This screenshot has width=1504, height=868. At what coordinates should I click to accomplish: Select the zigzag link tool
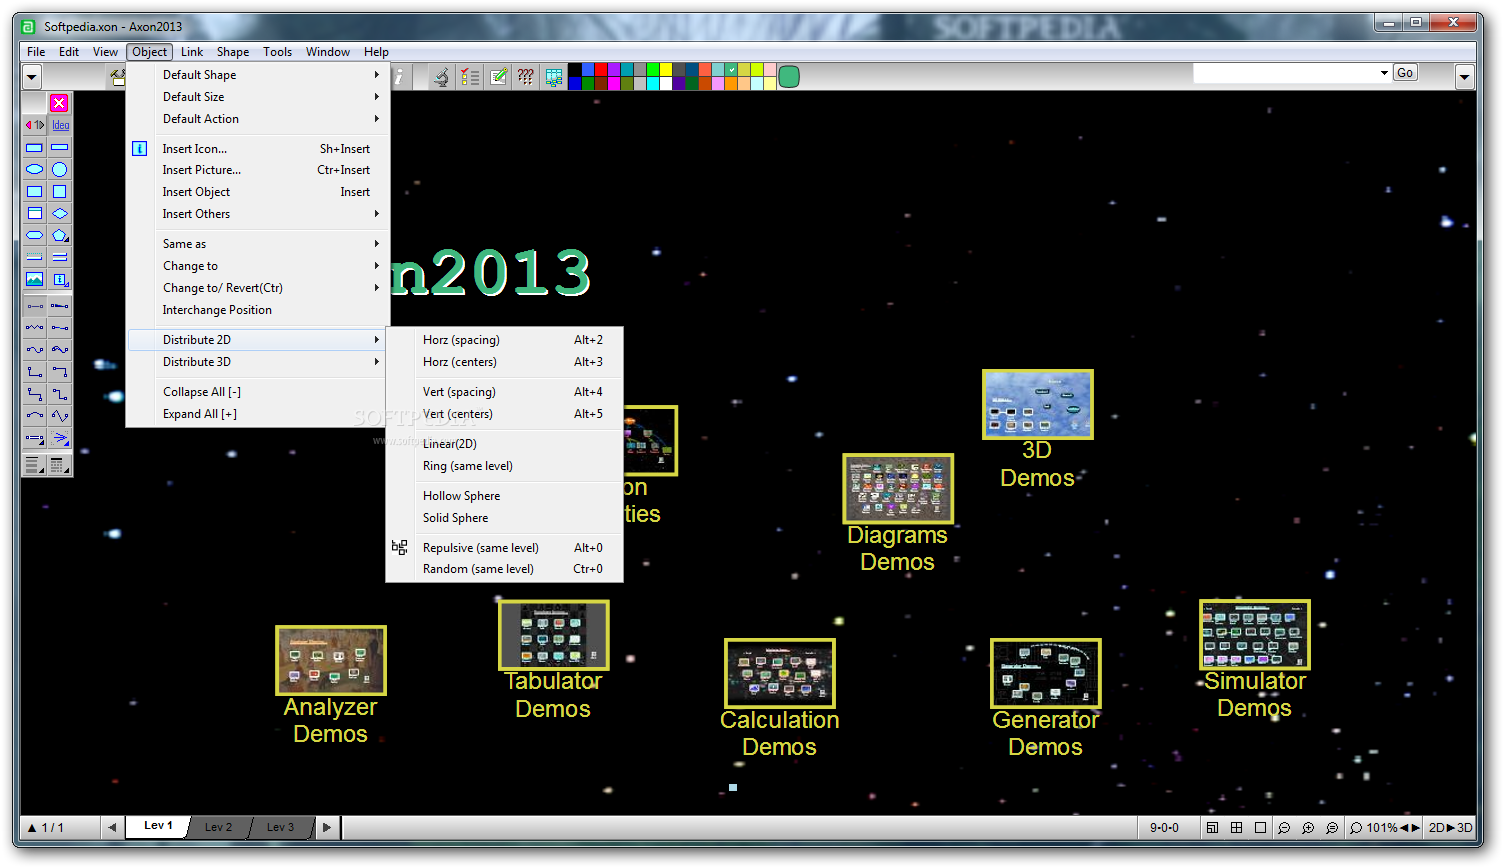(34, 327)
